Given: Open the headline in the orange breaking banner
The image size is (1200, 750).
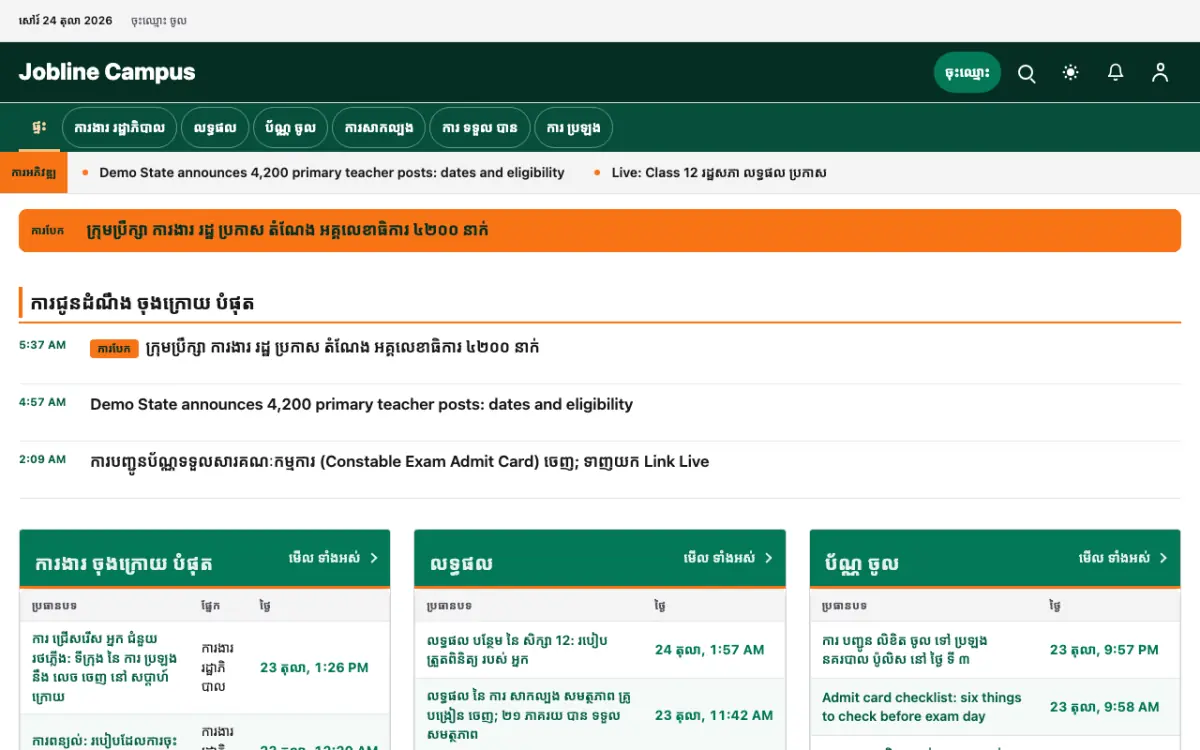Looking at the screenshot, I should (x=287, y=230).
